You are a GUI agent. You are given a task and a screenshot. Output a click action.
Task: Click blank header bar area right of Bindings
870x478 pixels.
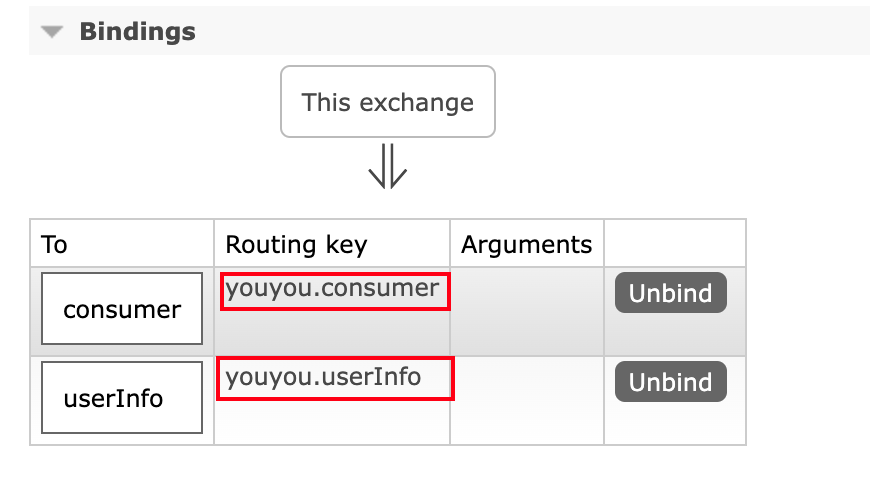pyautogui.click(x=530, y=32)
